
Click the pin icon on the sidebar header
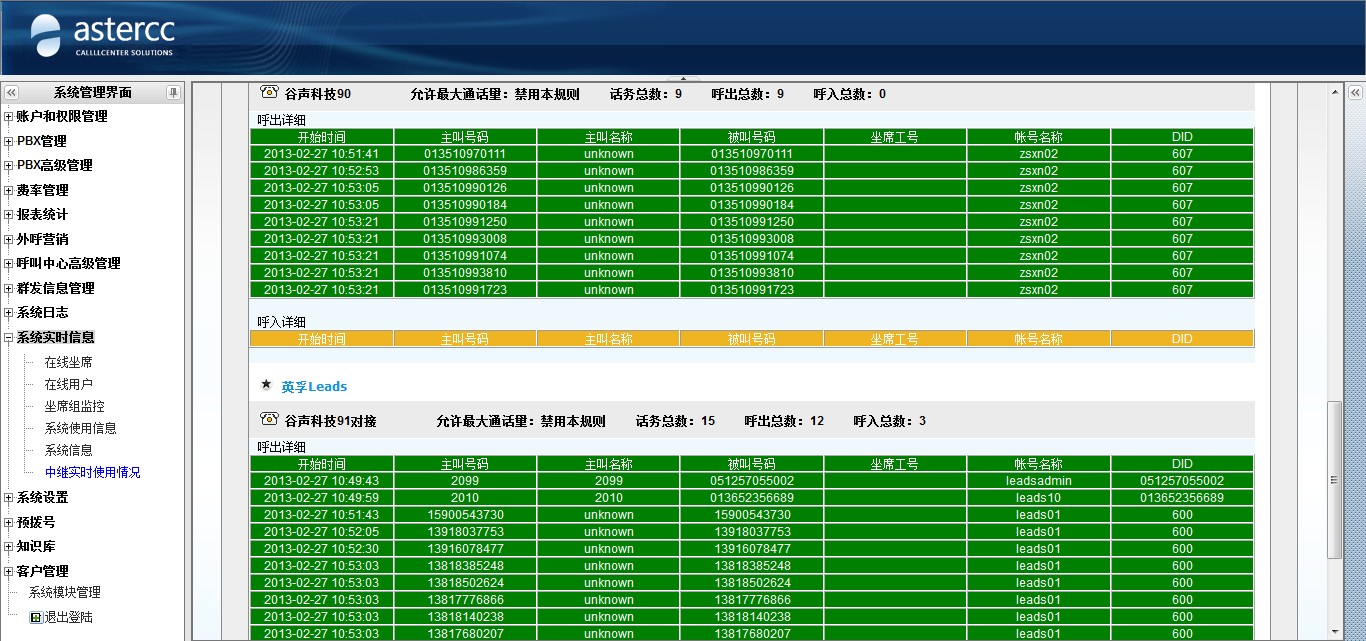pyautogui.click(x=173, y=92)
